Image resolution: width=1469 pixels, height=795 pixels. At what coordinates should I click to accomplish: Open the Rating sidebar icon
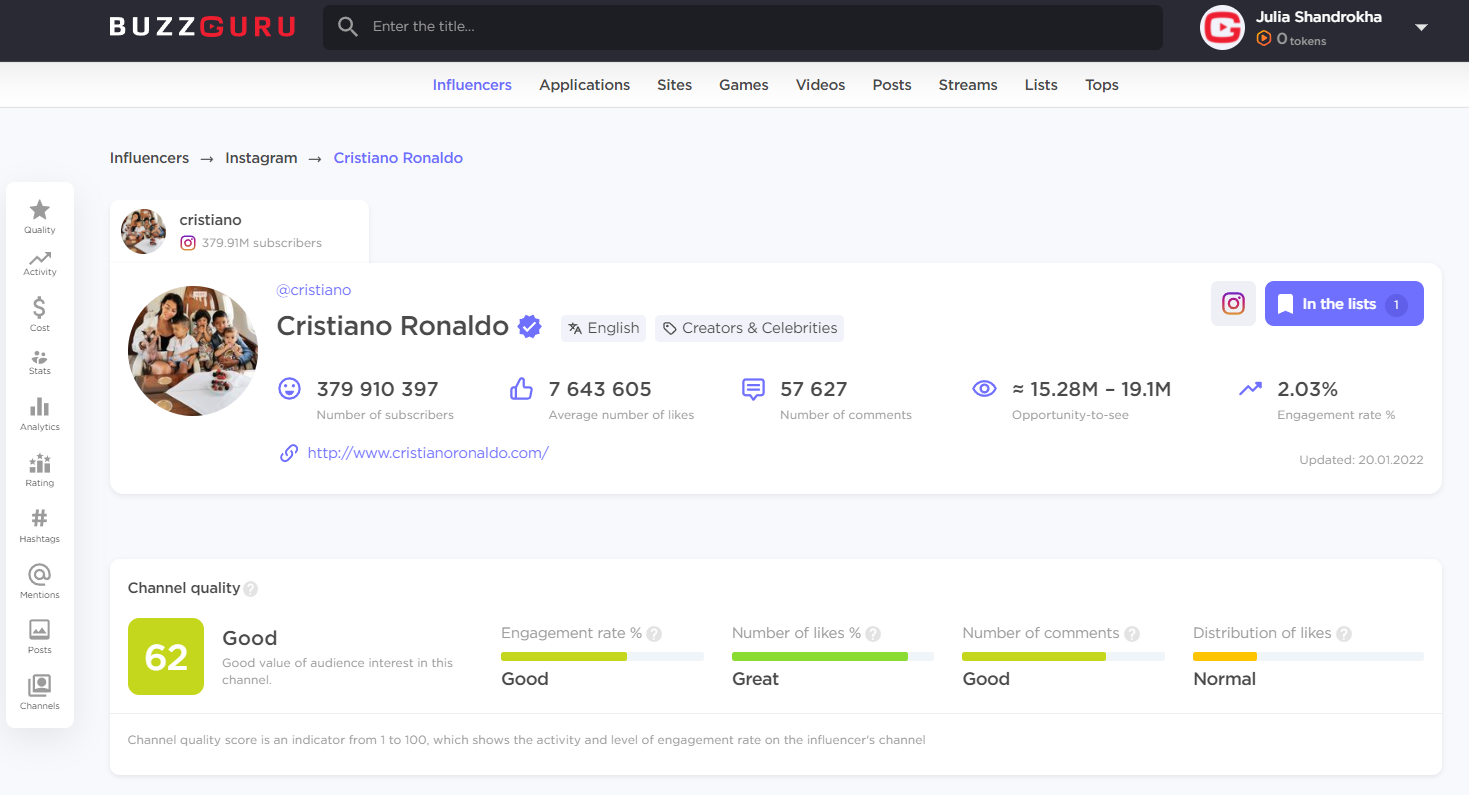[40, 469]
